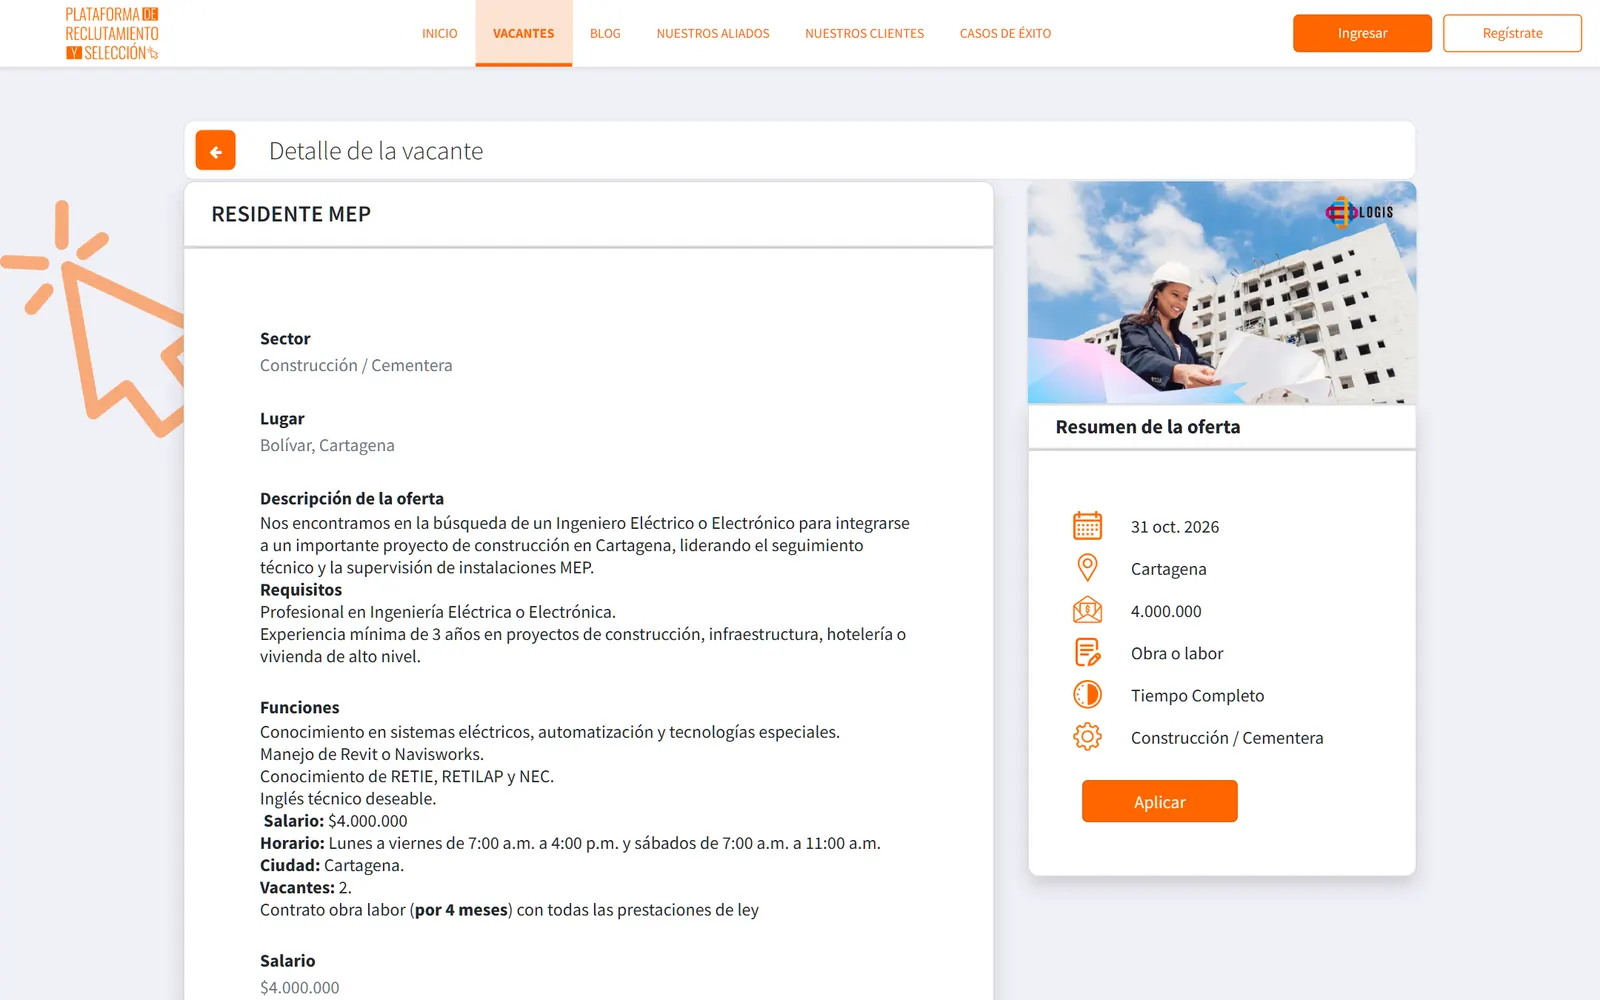The height and width of the screenshot is (1000, 1600).
Task: Click 'Obra o labor' in the summary
Action: point(1177,653)
